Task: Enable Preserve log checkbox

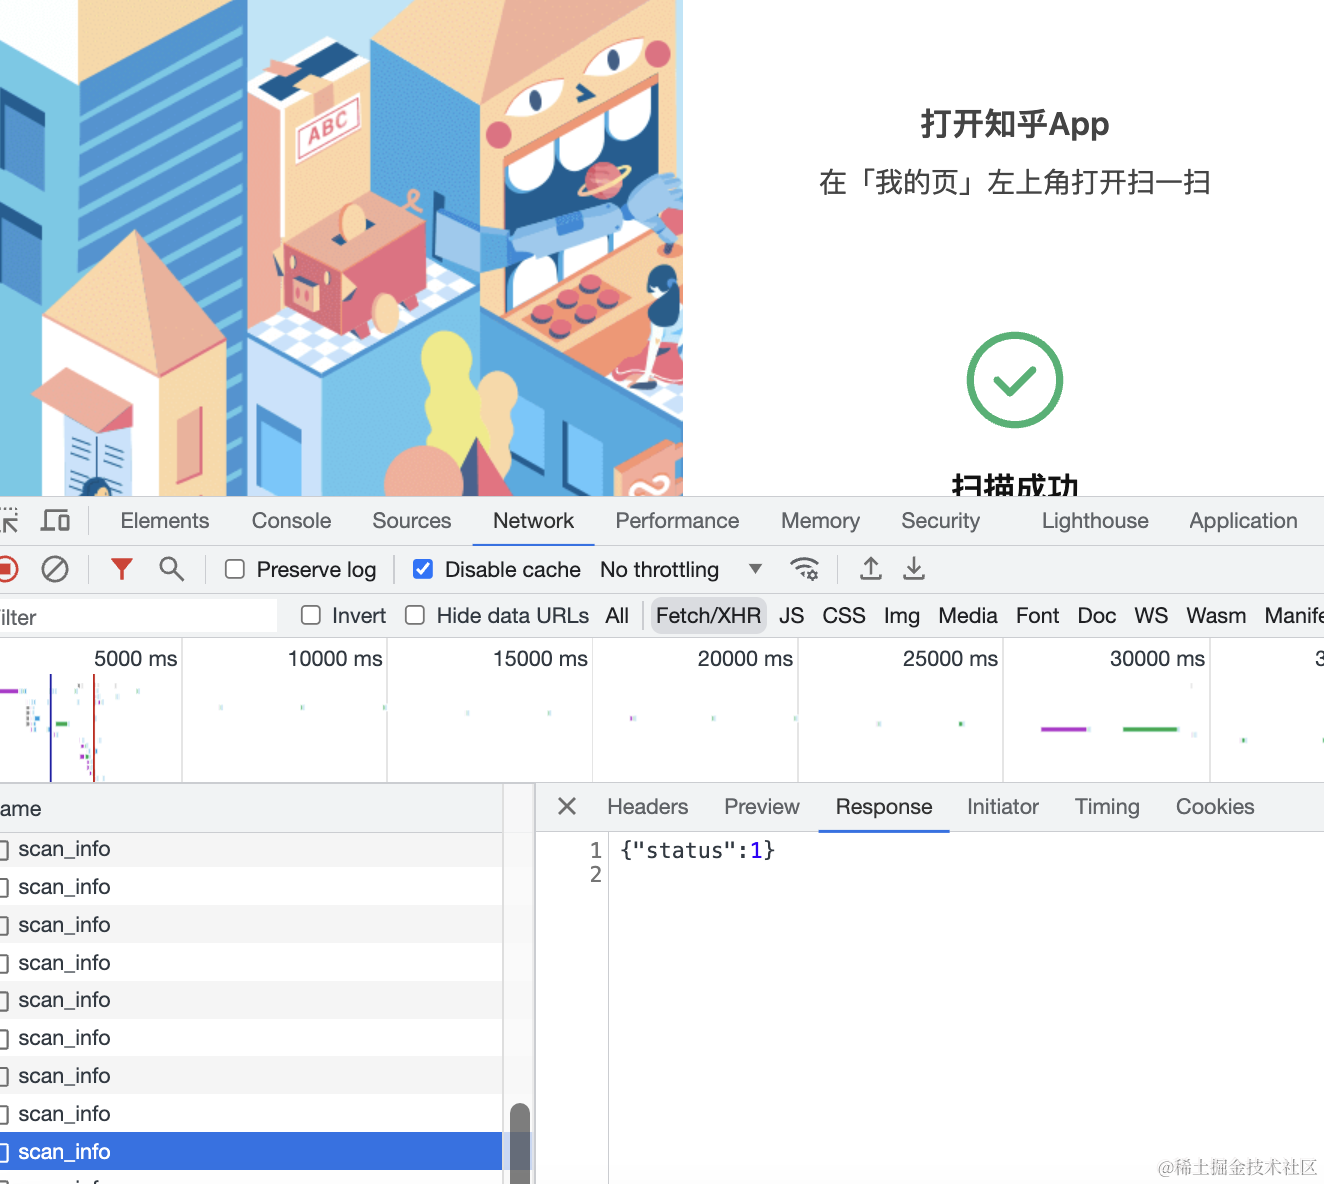Action: (x=235, y=570)
